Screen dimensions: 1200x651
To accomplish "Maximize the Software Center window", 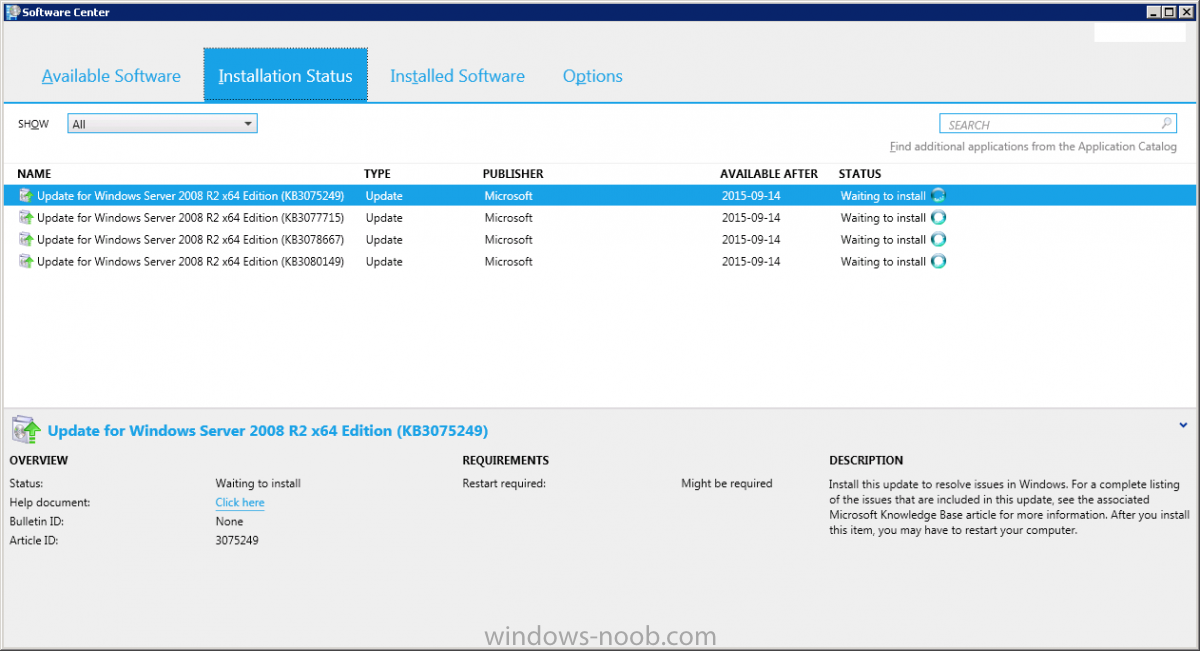I will pyautogui.click(x=1168, y=12).
